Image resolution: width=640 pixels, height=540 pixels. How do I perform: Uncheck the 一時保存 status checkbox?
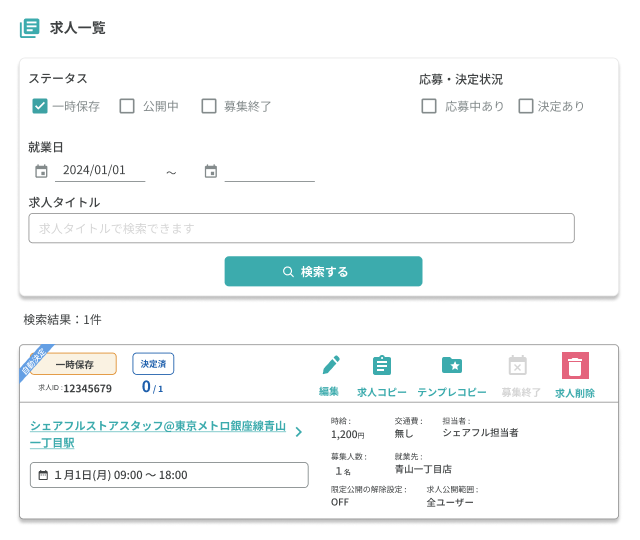click(x=40, y=106)
